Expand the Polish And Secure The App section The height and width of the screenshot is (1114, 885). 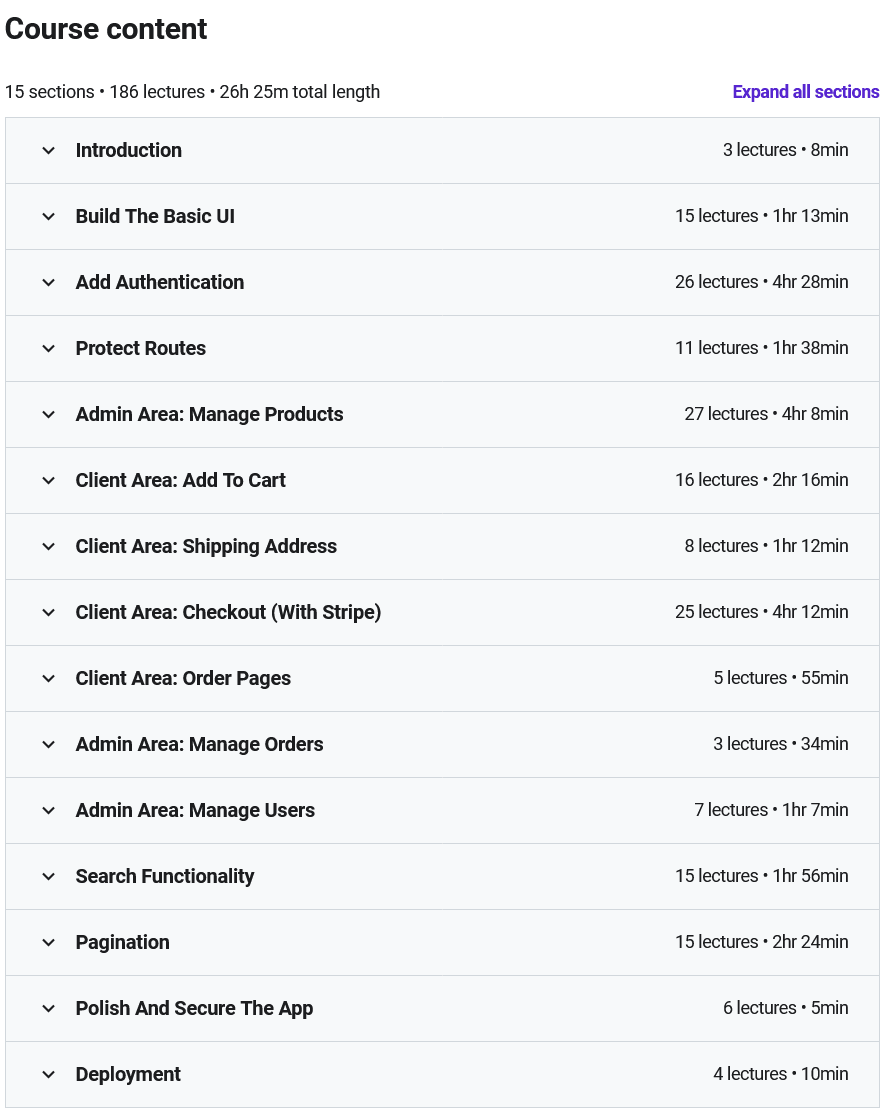(x=194, y=1008)
